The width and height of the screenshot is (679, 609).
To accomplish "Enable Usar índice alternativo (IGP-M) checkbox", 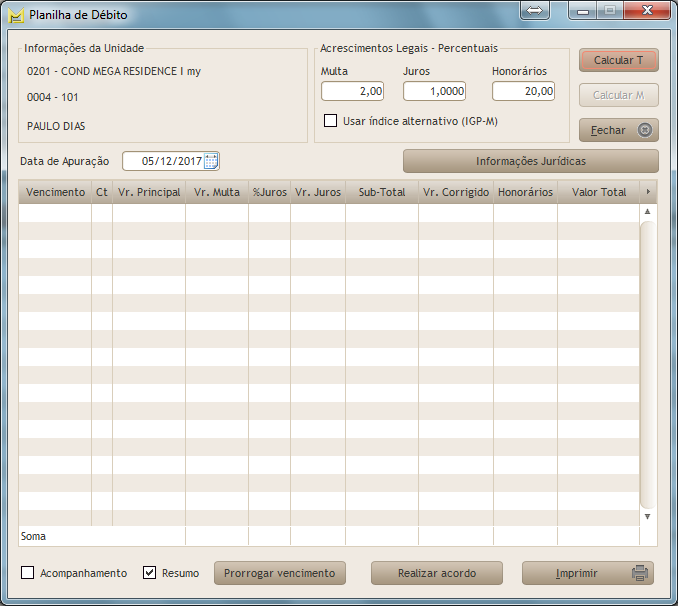I will click(x=330, y=121).
